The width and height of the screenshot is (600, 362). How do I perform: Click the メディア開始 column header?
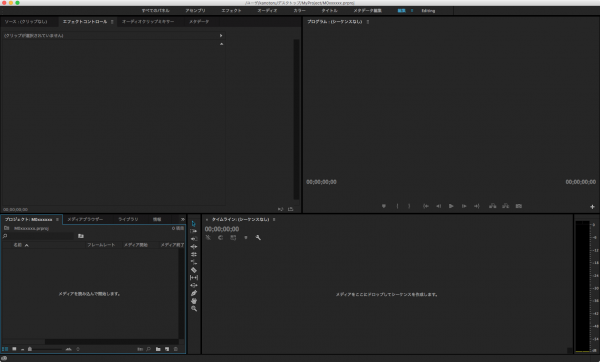pyautogui.click(x=136, y=245)
